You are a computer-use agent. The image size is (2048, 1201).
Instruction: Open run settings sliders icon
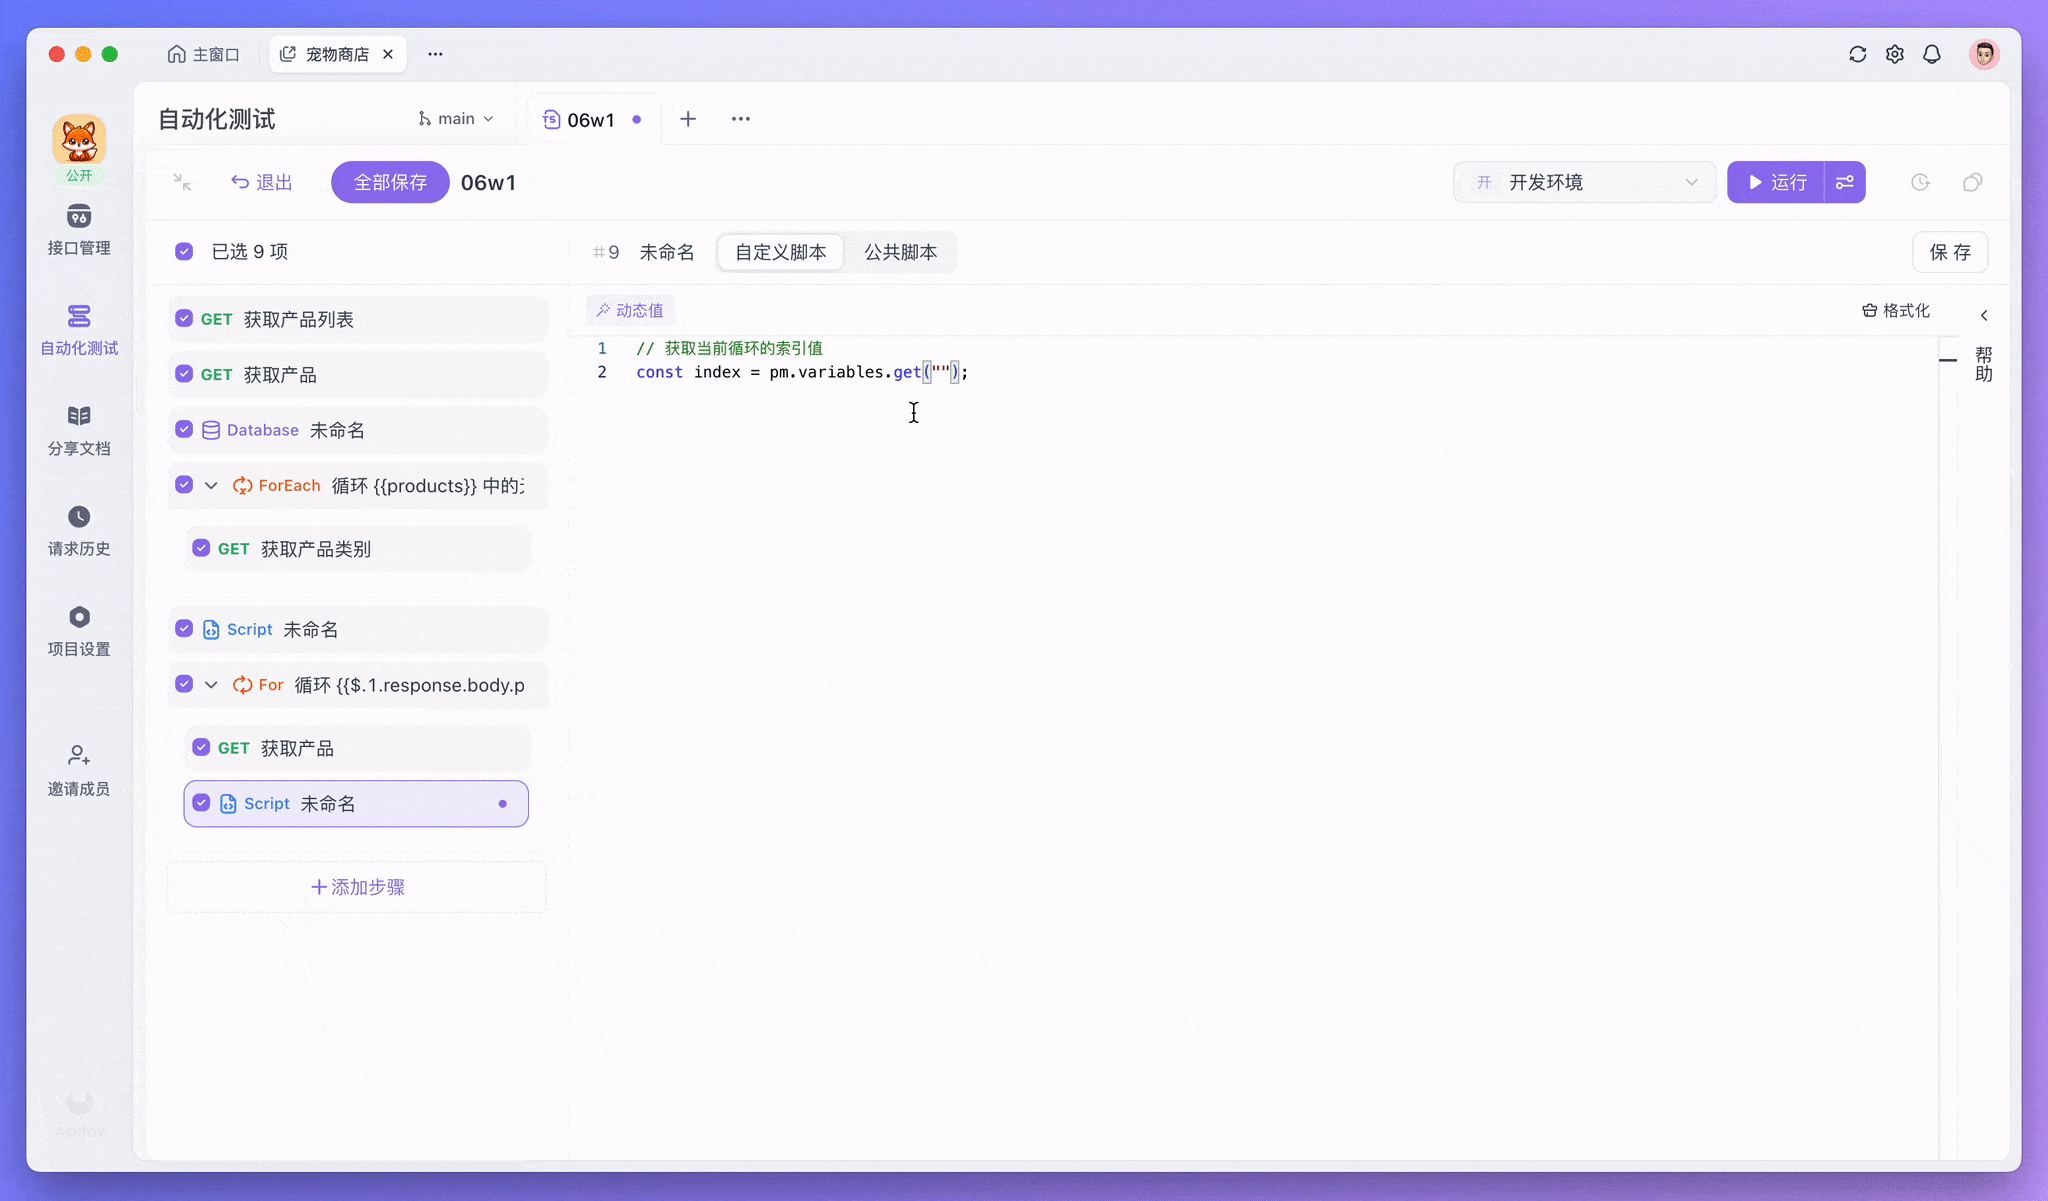[x=1845, y=182]
